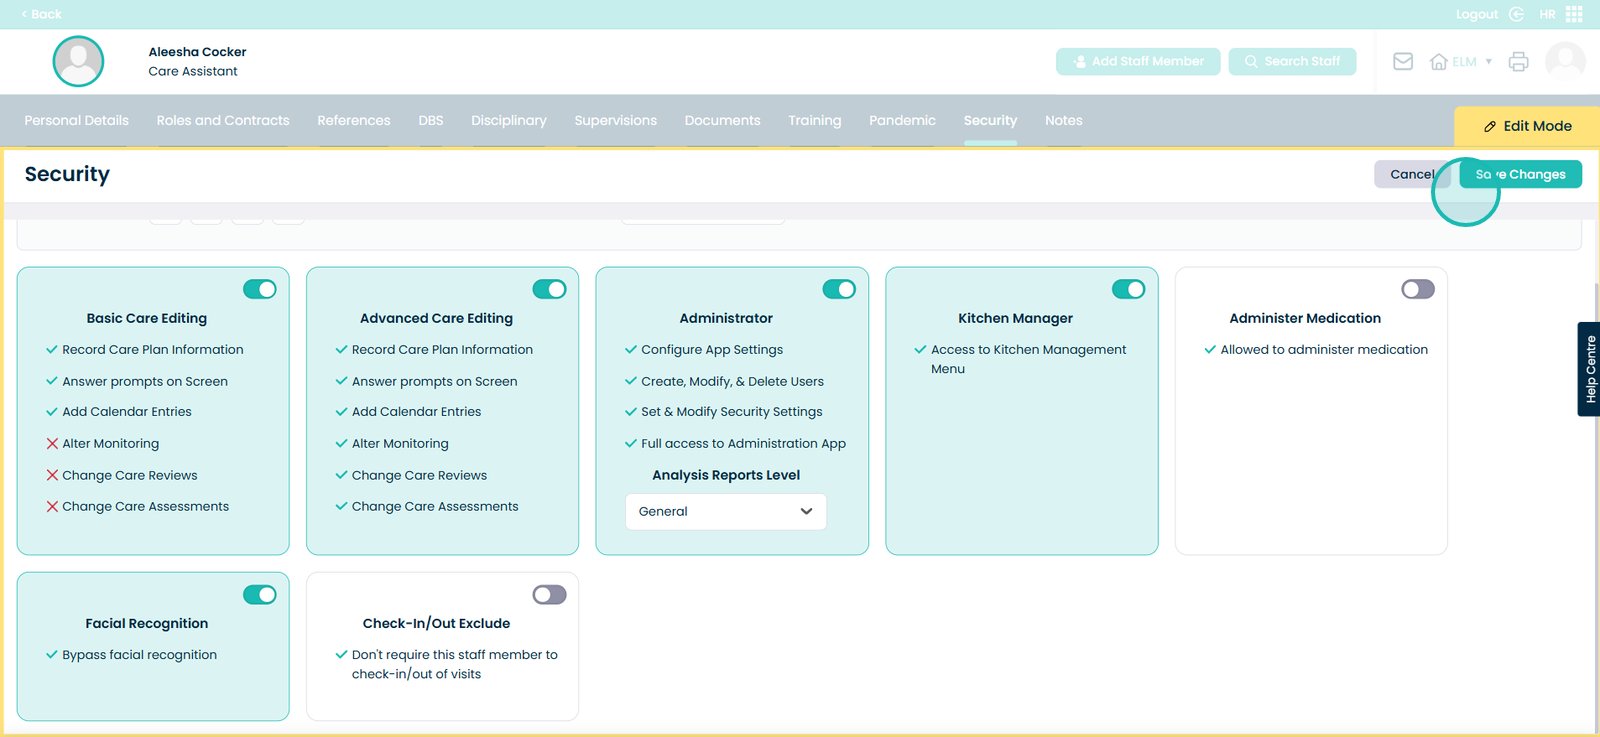Open the mail envelope icon
Image resolution: width=1600 pixels, height=737 pixels.
click(1403, 62)
